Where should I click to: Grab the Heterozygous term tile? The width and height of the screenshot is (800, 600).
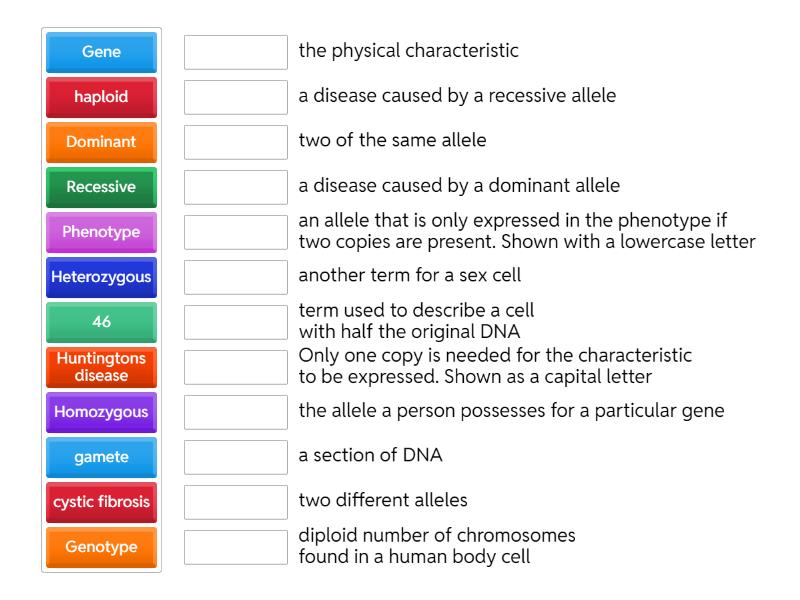coord(101,277)
